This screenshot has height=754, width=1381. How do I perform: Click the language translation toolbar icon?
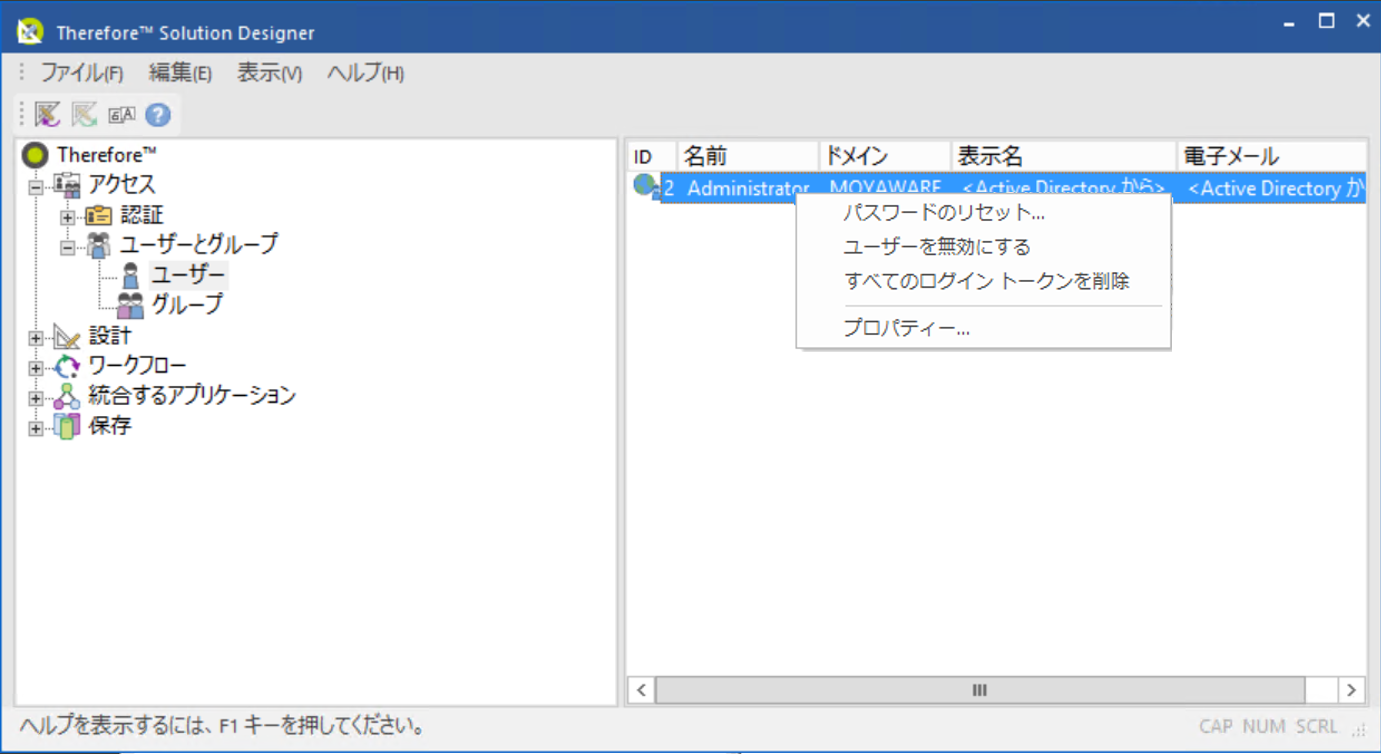[122, 115]
